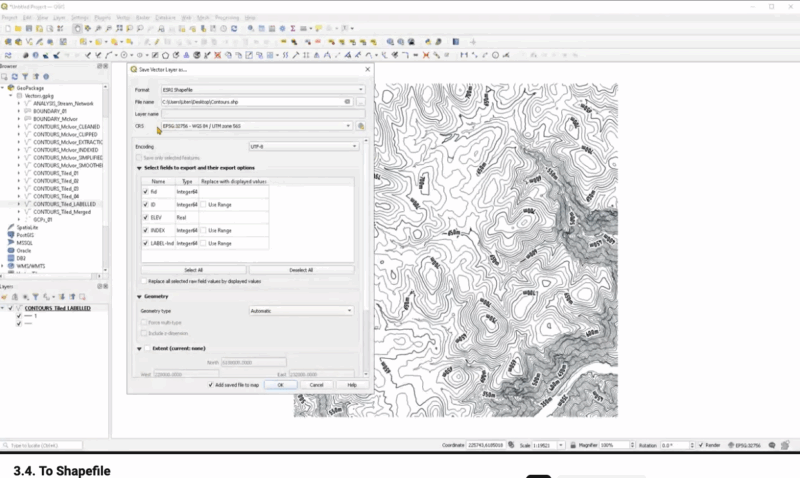Screen dimensions: 800x478
Task: Click the Add circle digitizing icon
Action: 124,55
